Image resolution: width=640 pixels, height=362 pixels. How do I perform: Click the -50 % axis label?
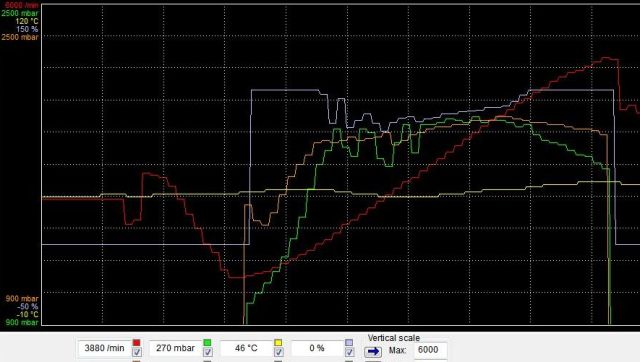coord(28,306)
